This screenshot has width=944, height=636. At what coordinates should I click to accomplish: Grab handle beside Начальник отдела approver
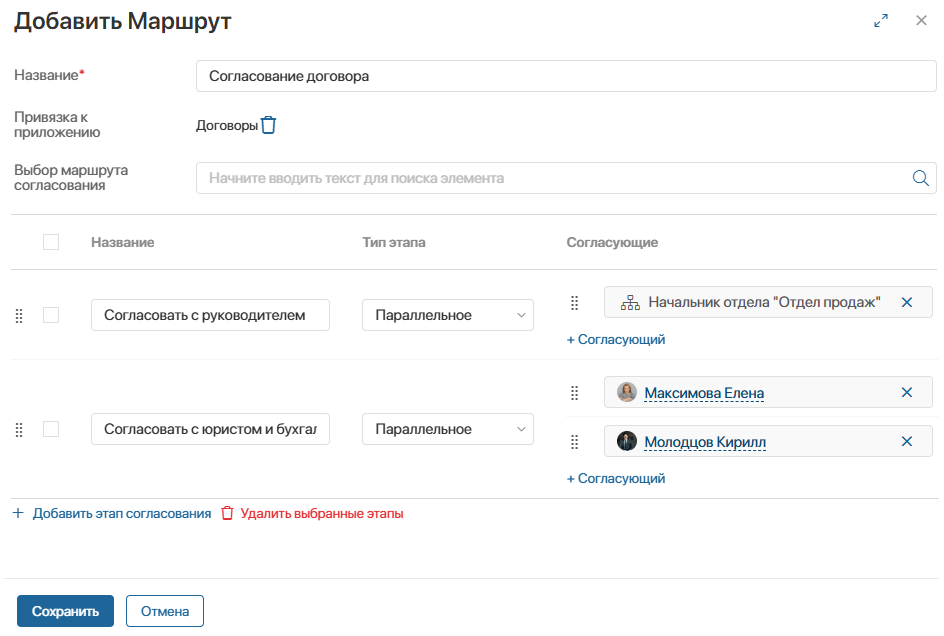pos(574,302)
